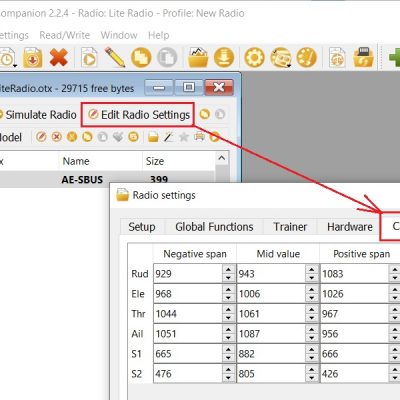Open the Window menu

[x=119, y=35]
